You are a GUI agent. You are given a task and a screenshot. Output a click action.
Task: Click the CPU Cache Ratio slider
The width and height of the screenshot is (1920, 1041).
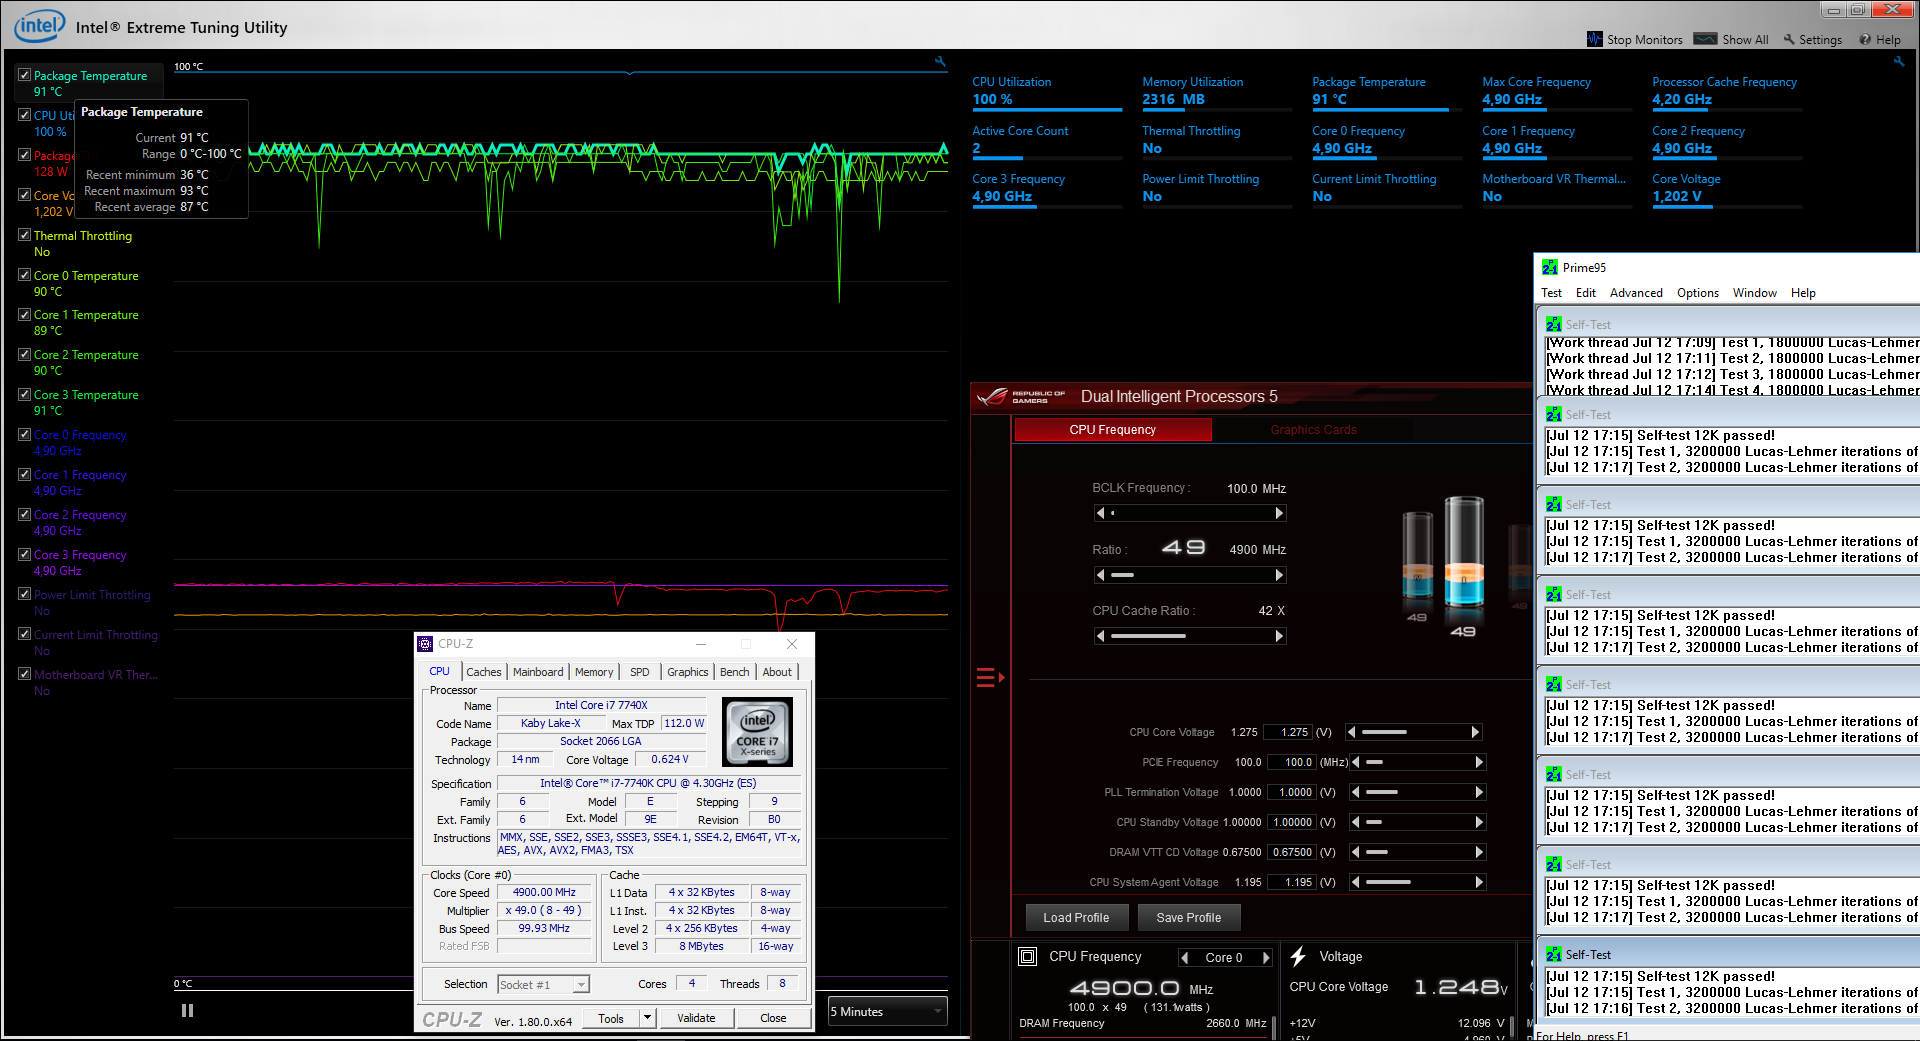pos(1189,636)
